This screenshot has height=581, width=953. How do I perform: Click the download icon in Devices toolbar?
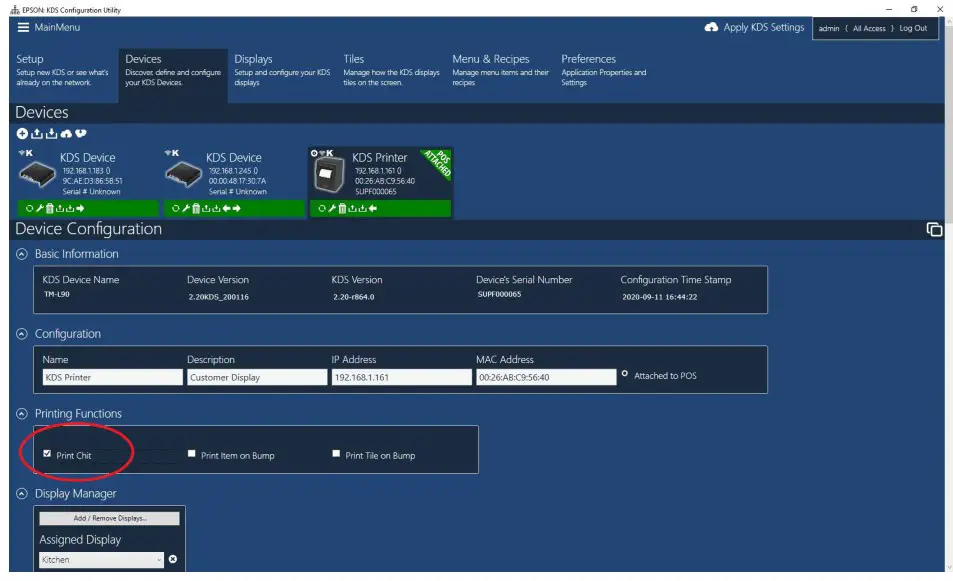52,134
